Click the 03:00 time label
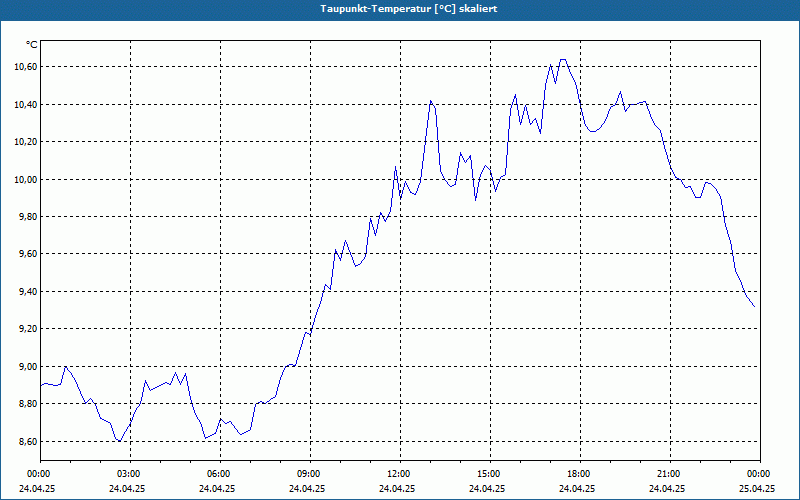800x500 pixels. (x=130, y=474)
